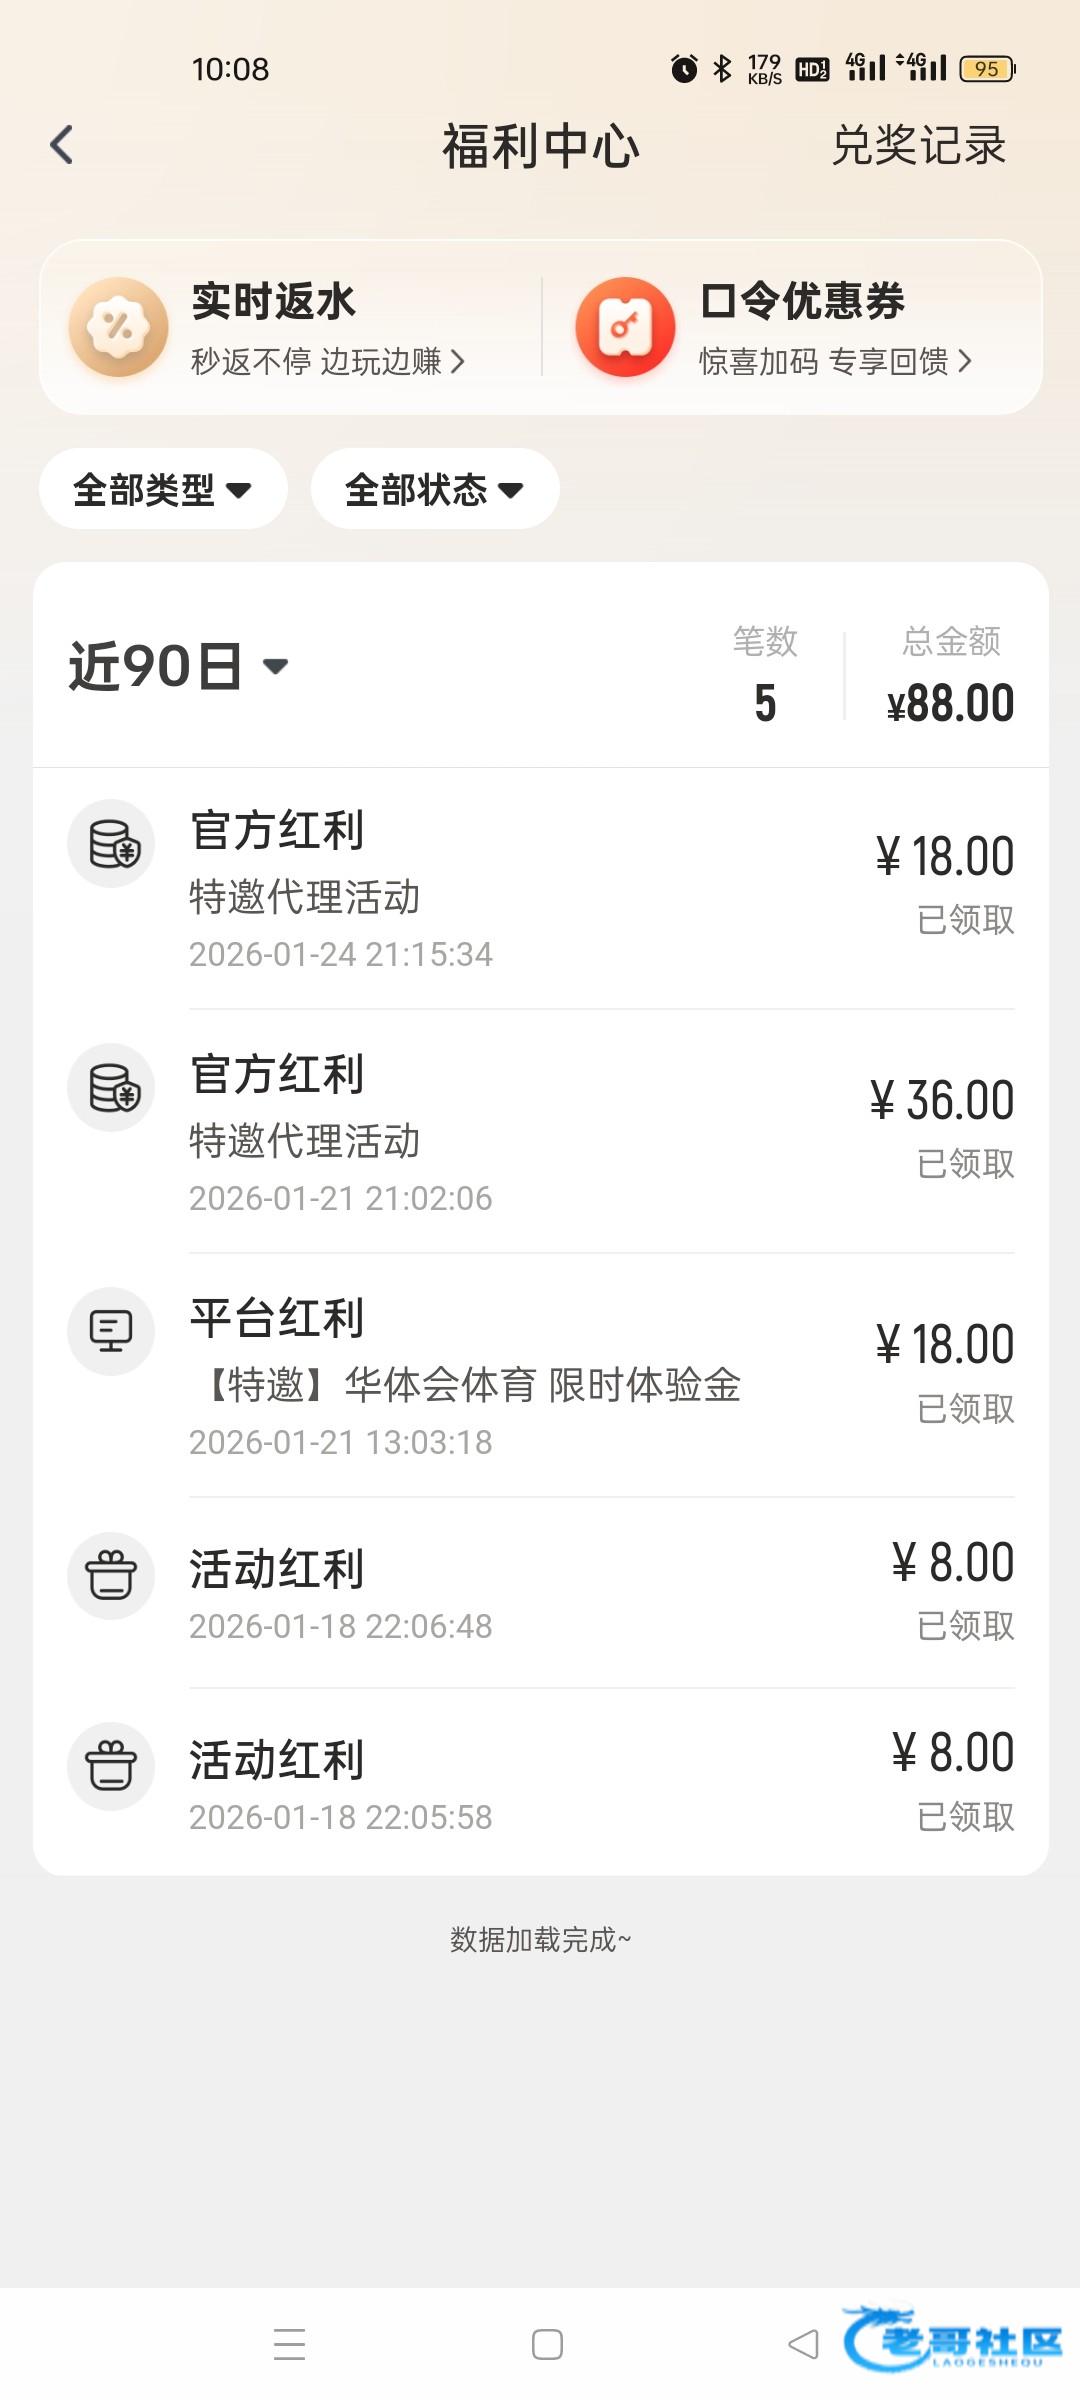Open the 惊喜加码 专享回馈 link
This screenshot has width=1080, height=2400.
834,361
